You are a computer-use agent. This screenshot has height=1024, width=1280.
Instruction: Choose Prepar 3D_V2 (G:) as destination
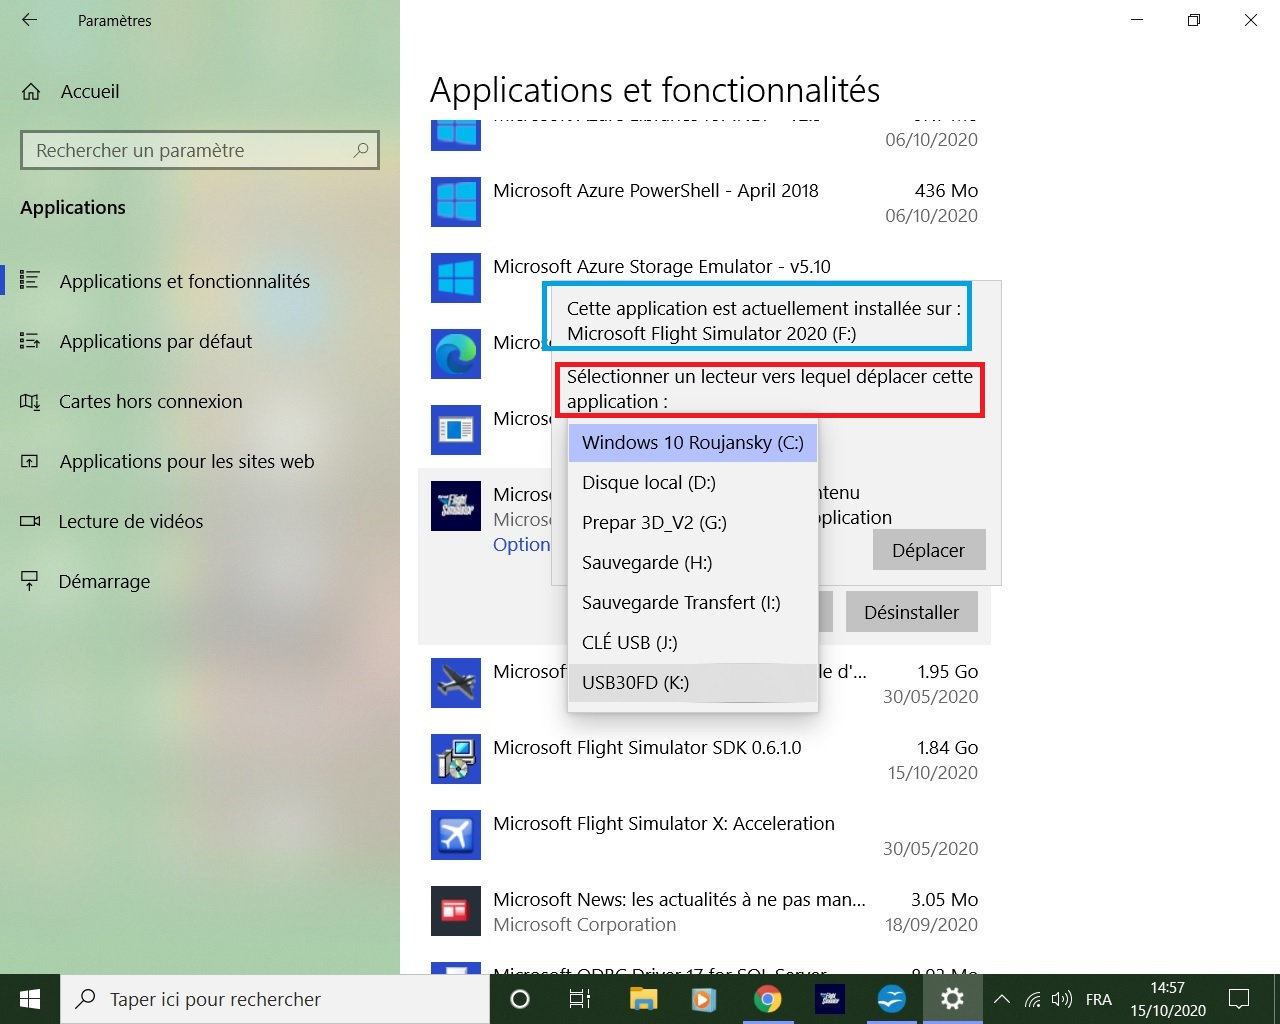coord(693,522)
